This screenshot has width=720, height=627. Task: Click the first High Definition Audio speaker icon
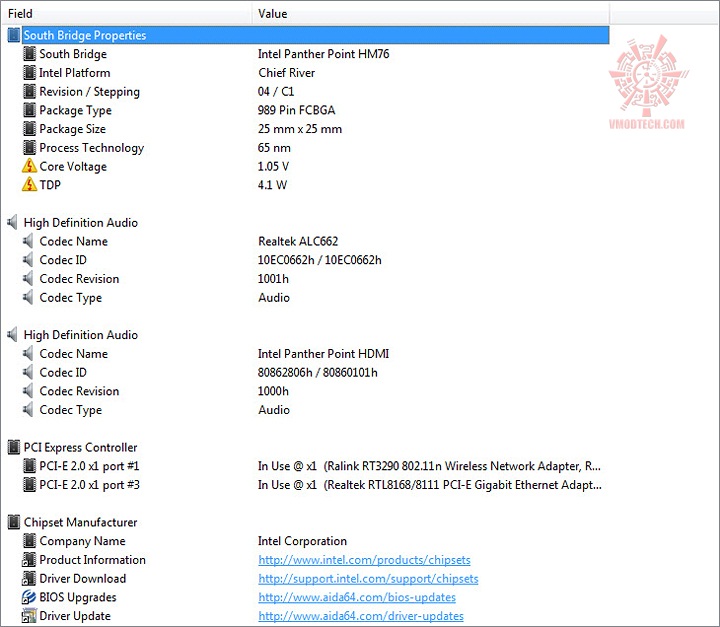pyautogui.click(x=12, y=222)
